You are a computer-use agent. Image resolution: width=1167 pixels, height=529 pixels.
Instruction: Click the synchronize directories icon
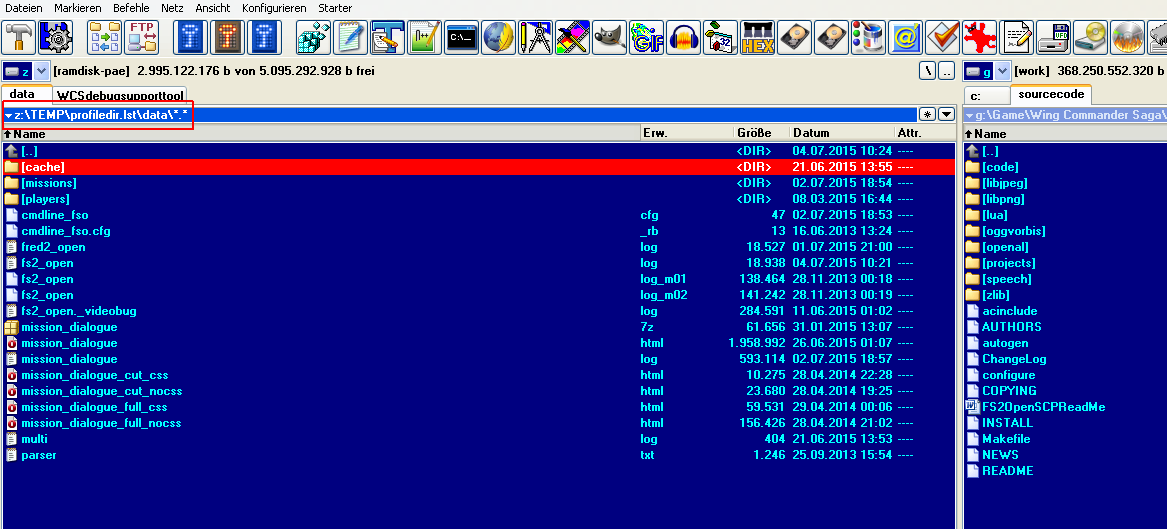(x=104, y=38)
